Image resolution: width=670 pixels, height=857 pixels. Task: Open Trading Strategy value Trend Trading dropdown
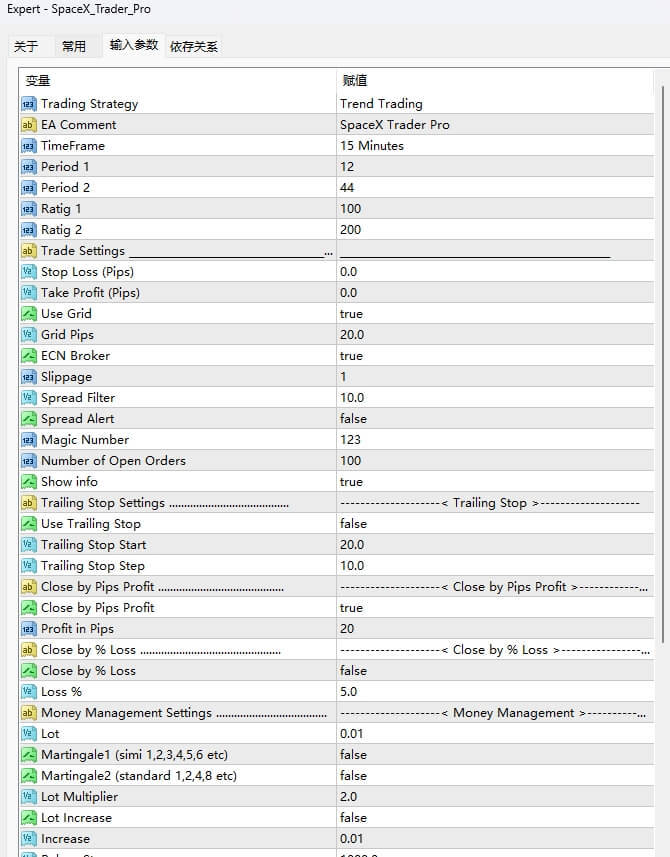[x=381, y=104]
